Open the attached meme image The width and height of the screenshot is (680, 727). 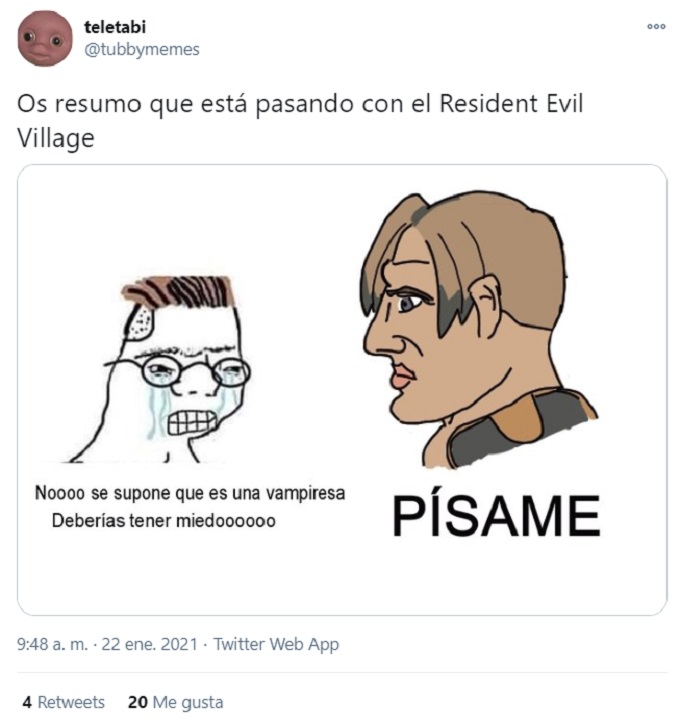click(x=342, y=390)
